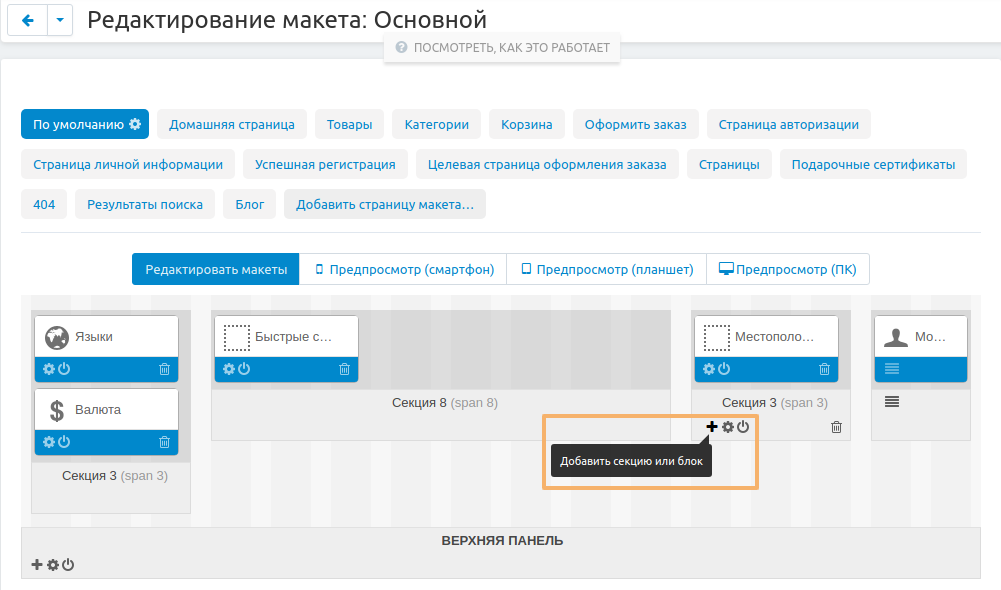This screenshot has height=590, width=1001.
Task: Delete the Валюта block via trash icon
Action: 166,441
